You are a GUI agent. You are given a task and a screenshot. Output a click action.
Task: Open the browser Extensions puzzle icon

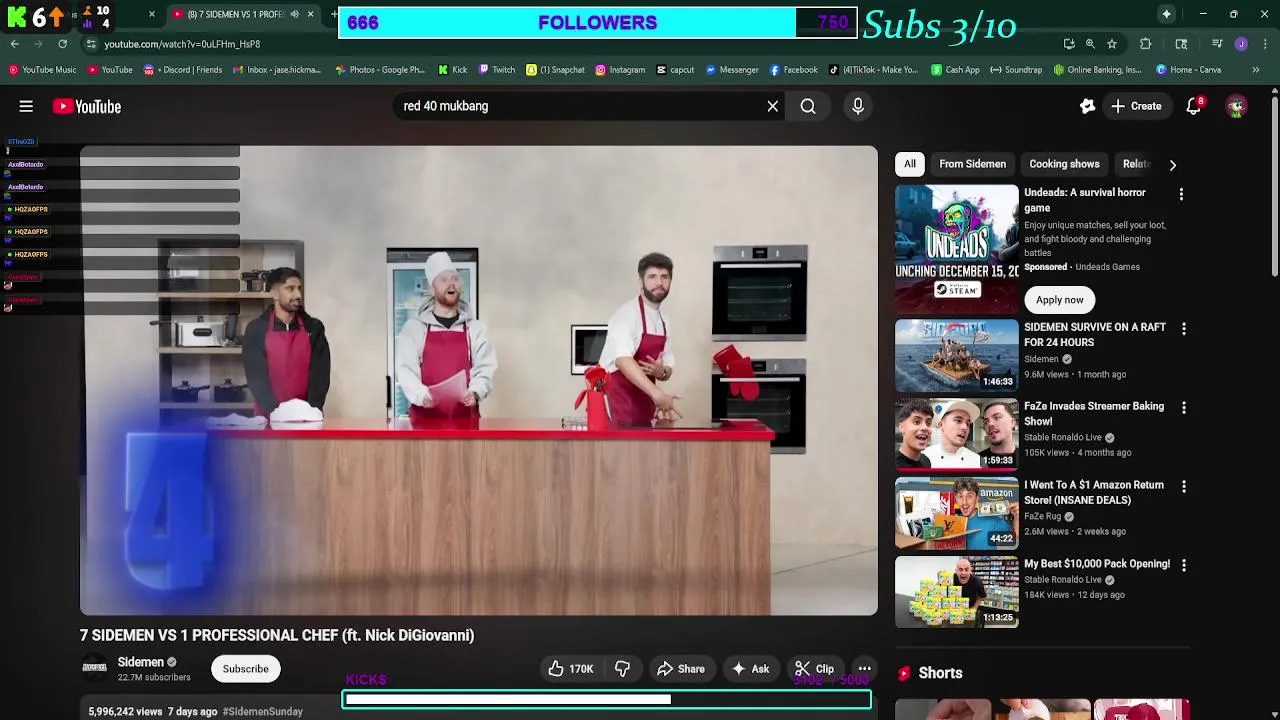tap(1146, 44)
